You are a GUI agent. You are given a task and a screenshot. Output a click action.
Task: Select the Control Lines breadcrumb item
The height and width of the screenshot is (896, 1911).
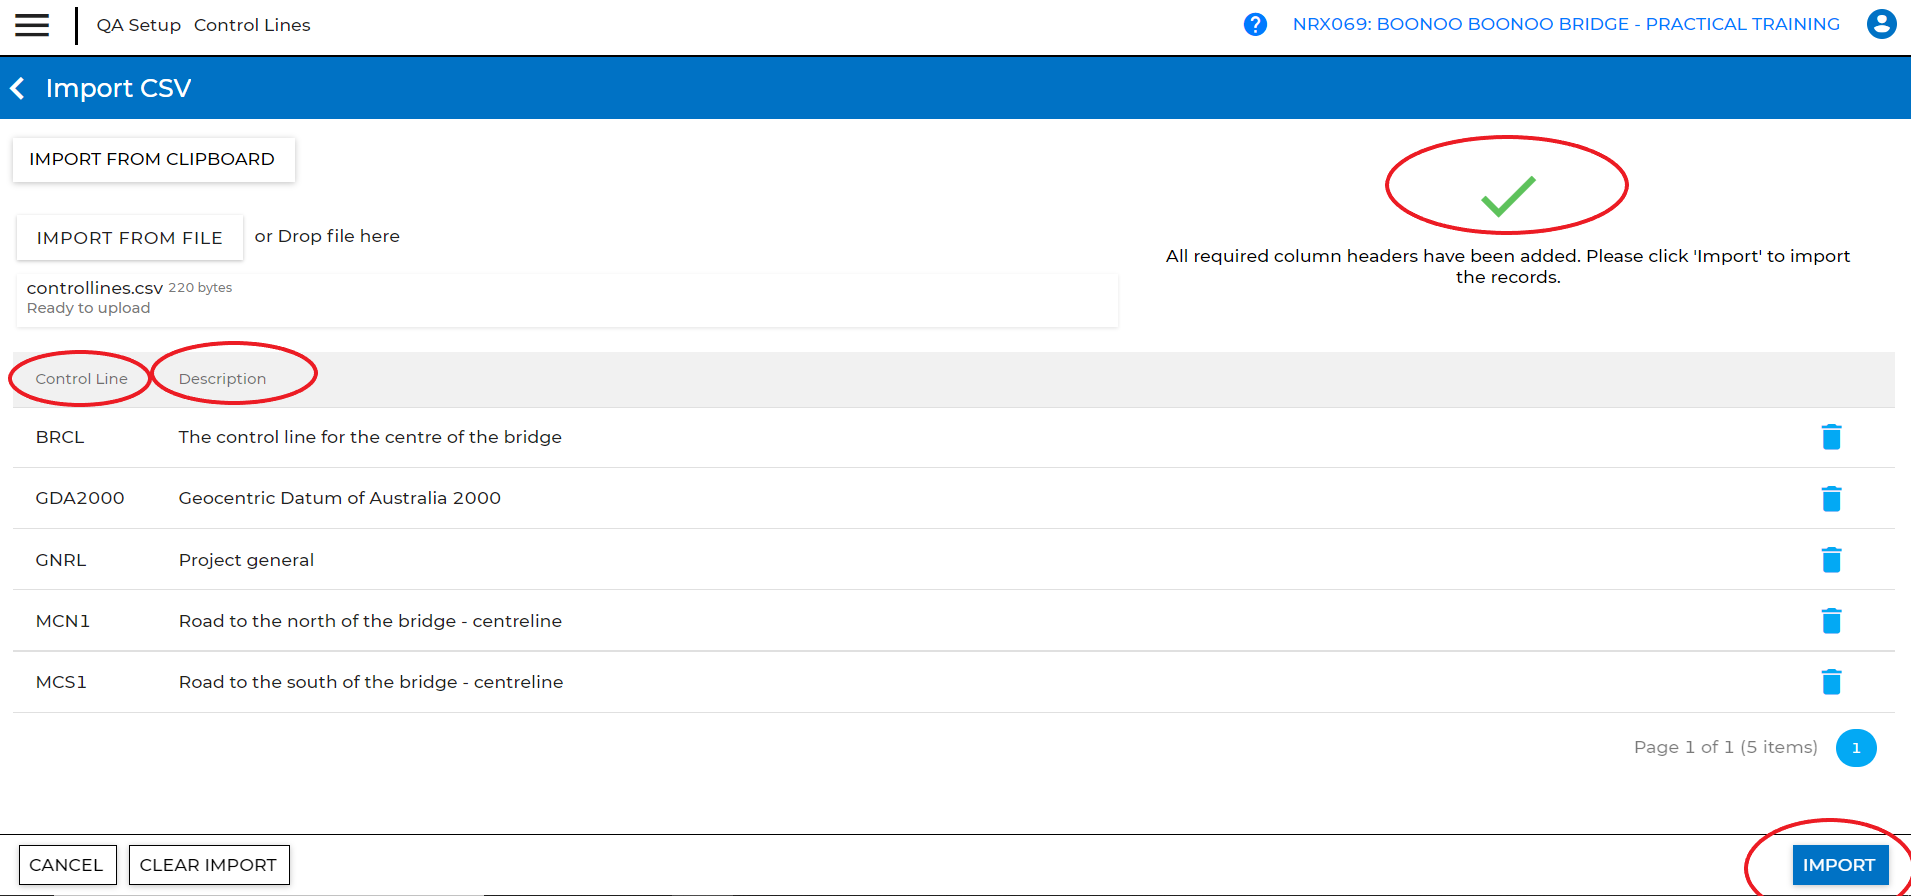[252, 25]
